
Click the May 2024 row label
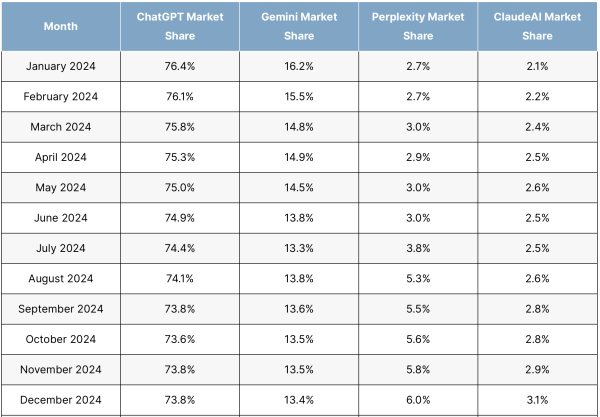tap(61, 188)
